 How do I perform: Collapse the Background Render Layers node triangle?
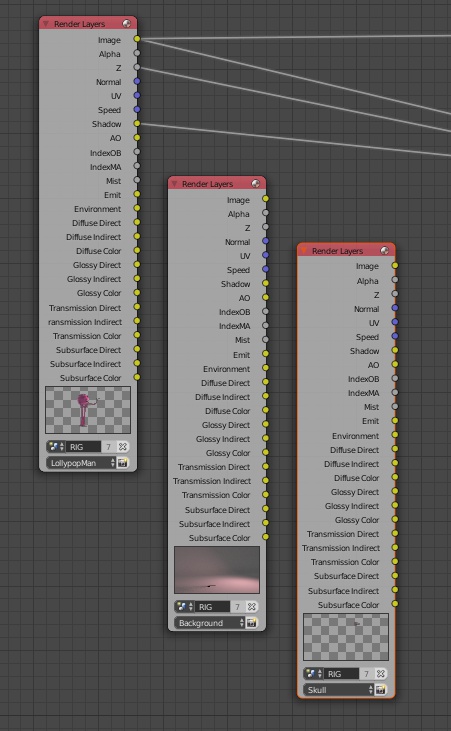(x=174, y=183)
